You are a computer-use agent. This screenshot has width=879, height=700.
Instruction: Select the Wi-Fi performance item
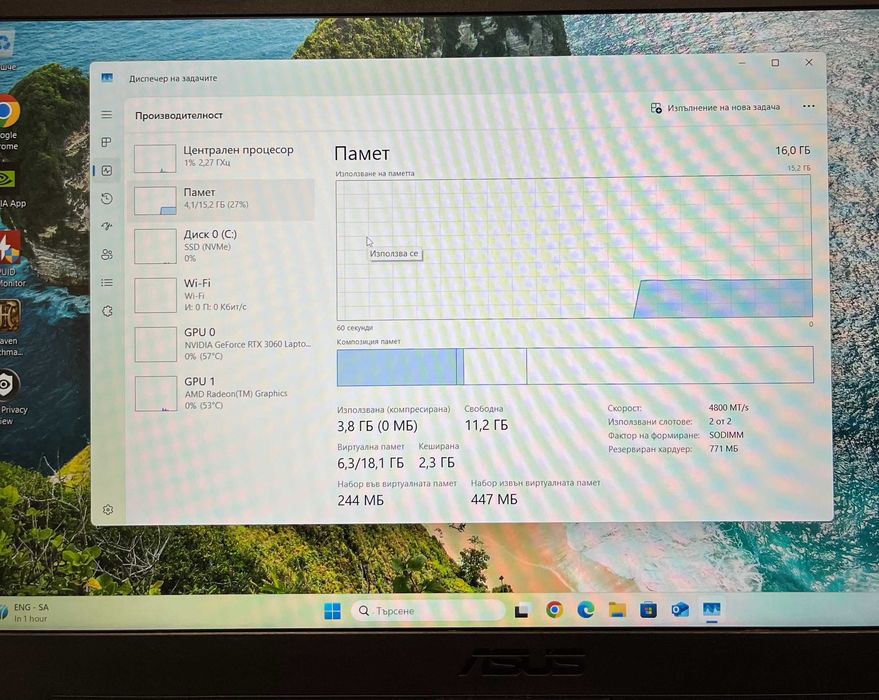click(x=222, y=294)
